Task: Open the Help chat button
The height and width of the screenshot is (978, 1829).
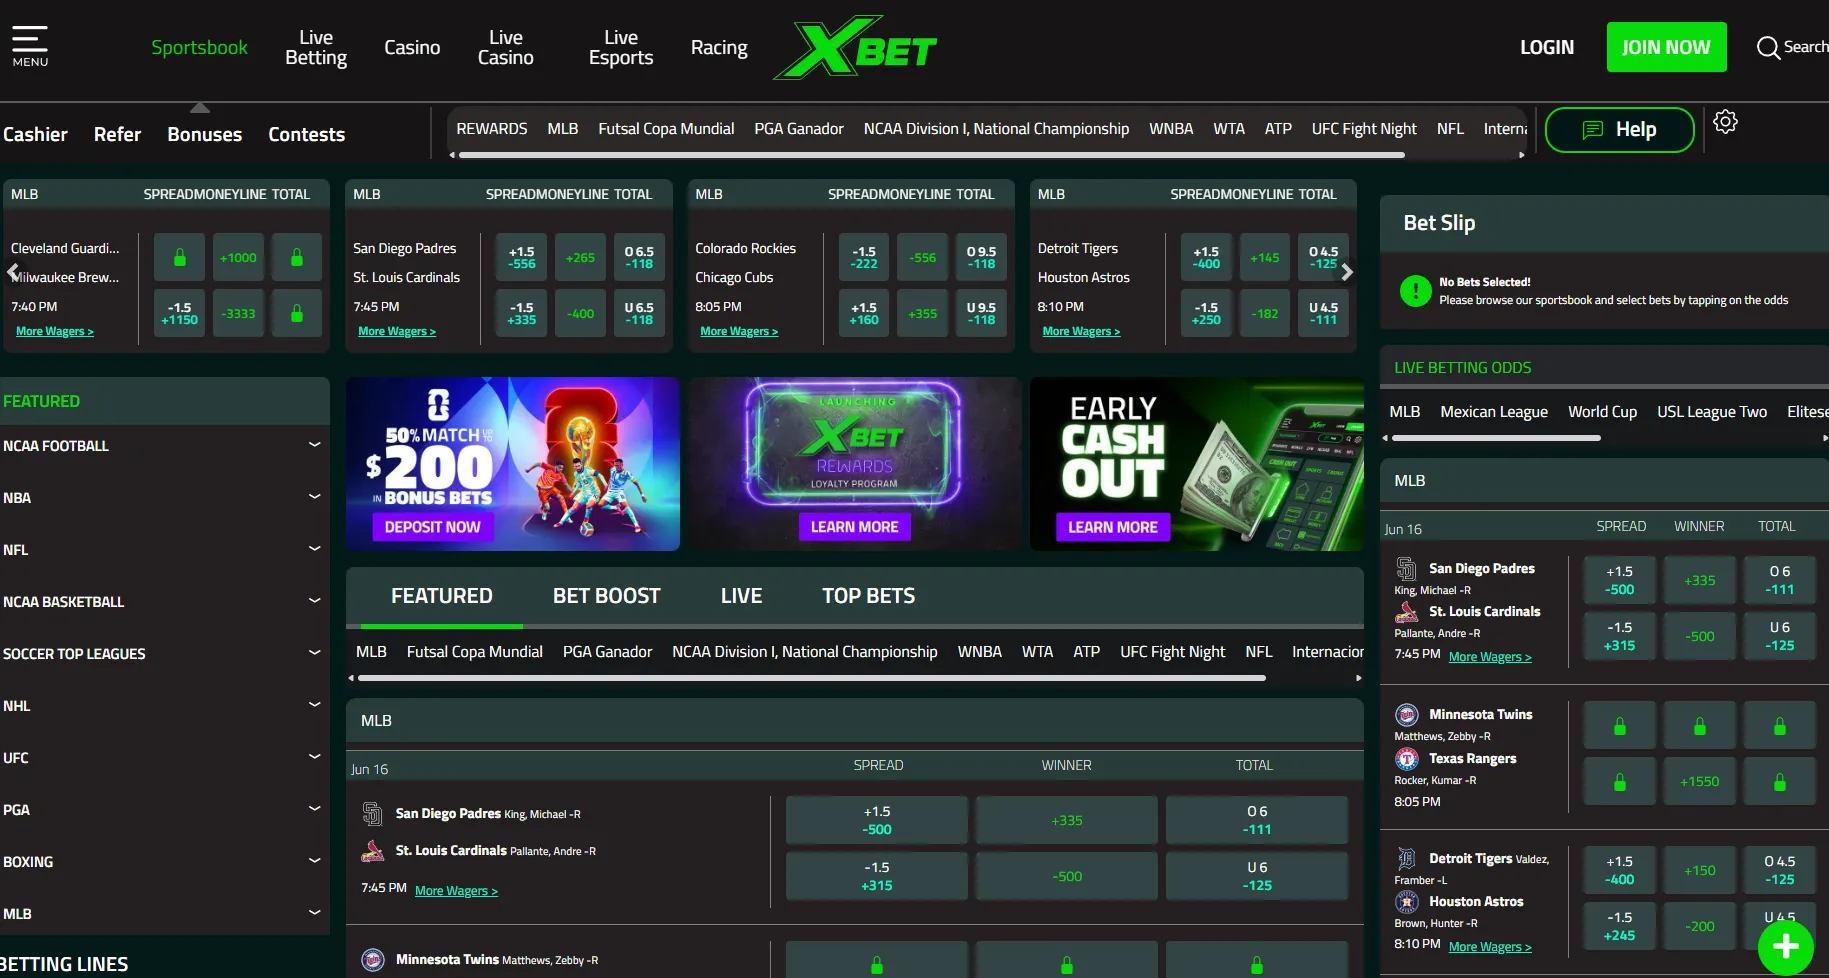Action: click(1619, 130)
